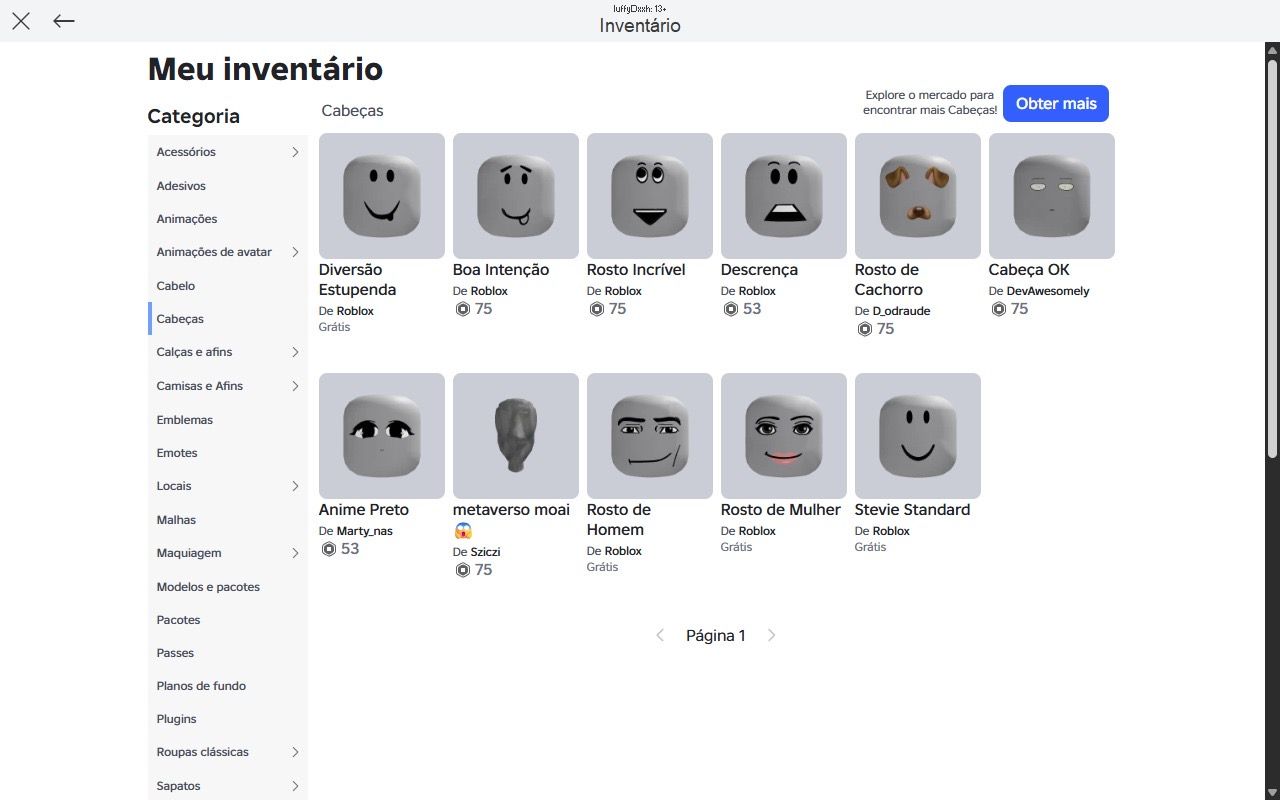Select the Rosto Incrível head image

(x=650, y=196)
